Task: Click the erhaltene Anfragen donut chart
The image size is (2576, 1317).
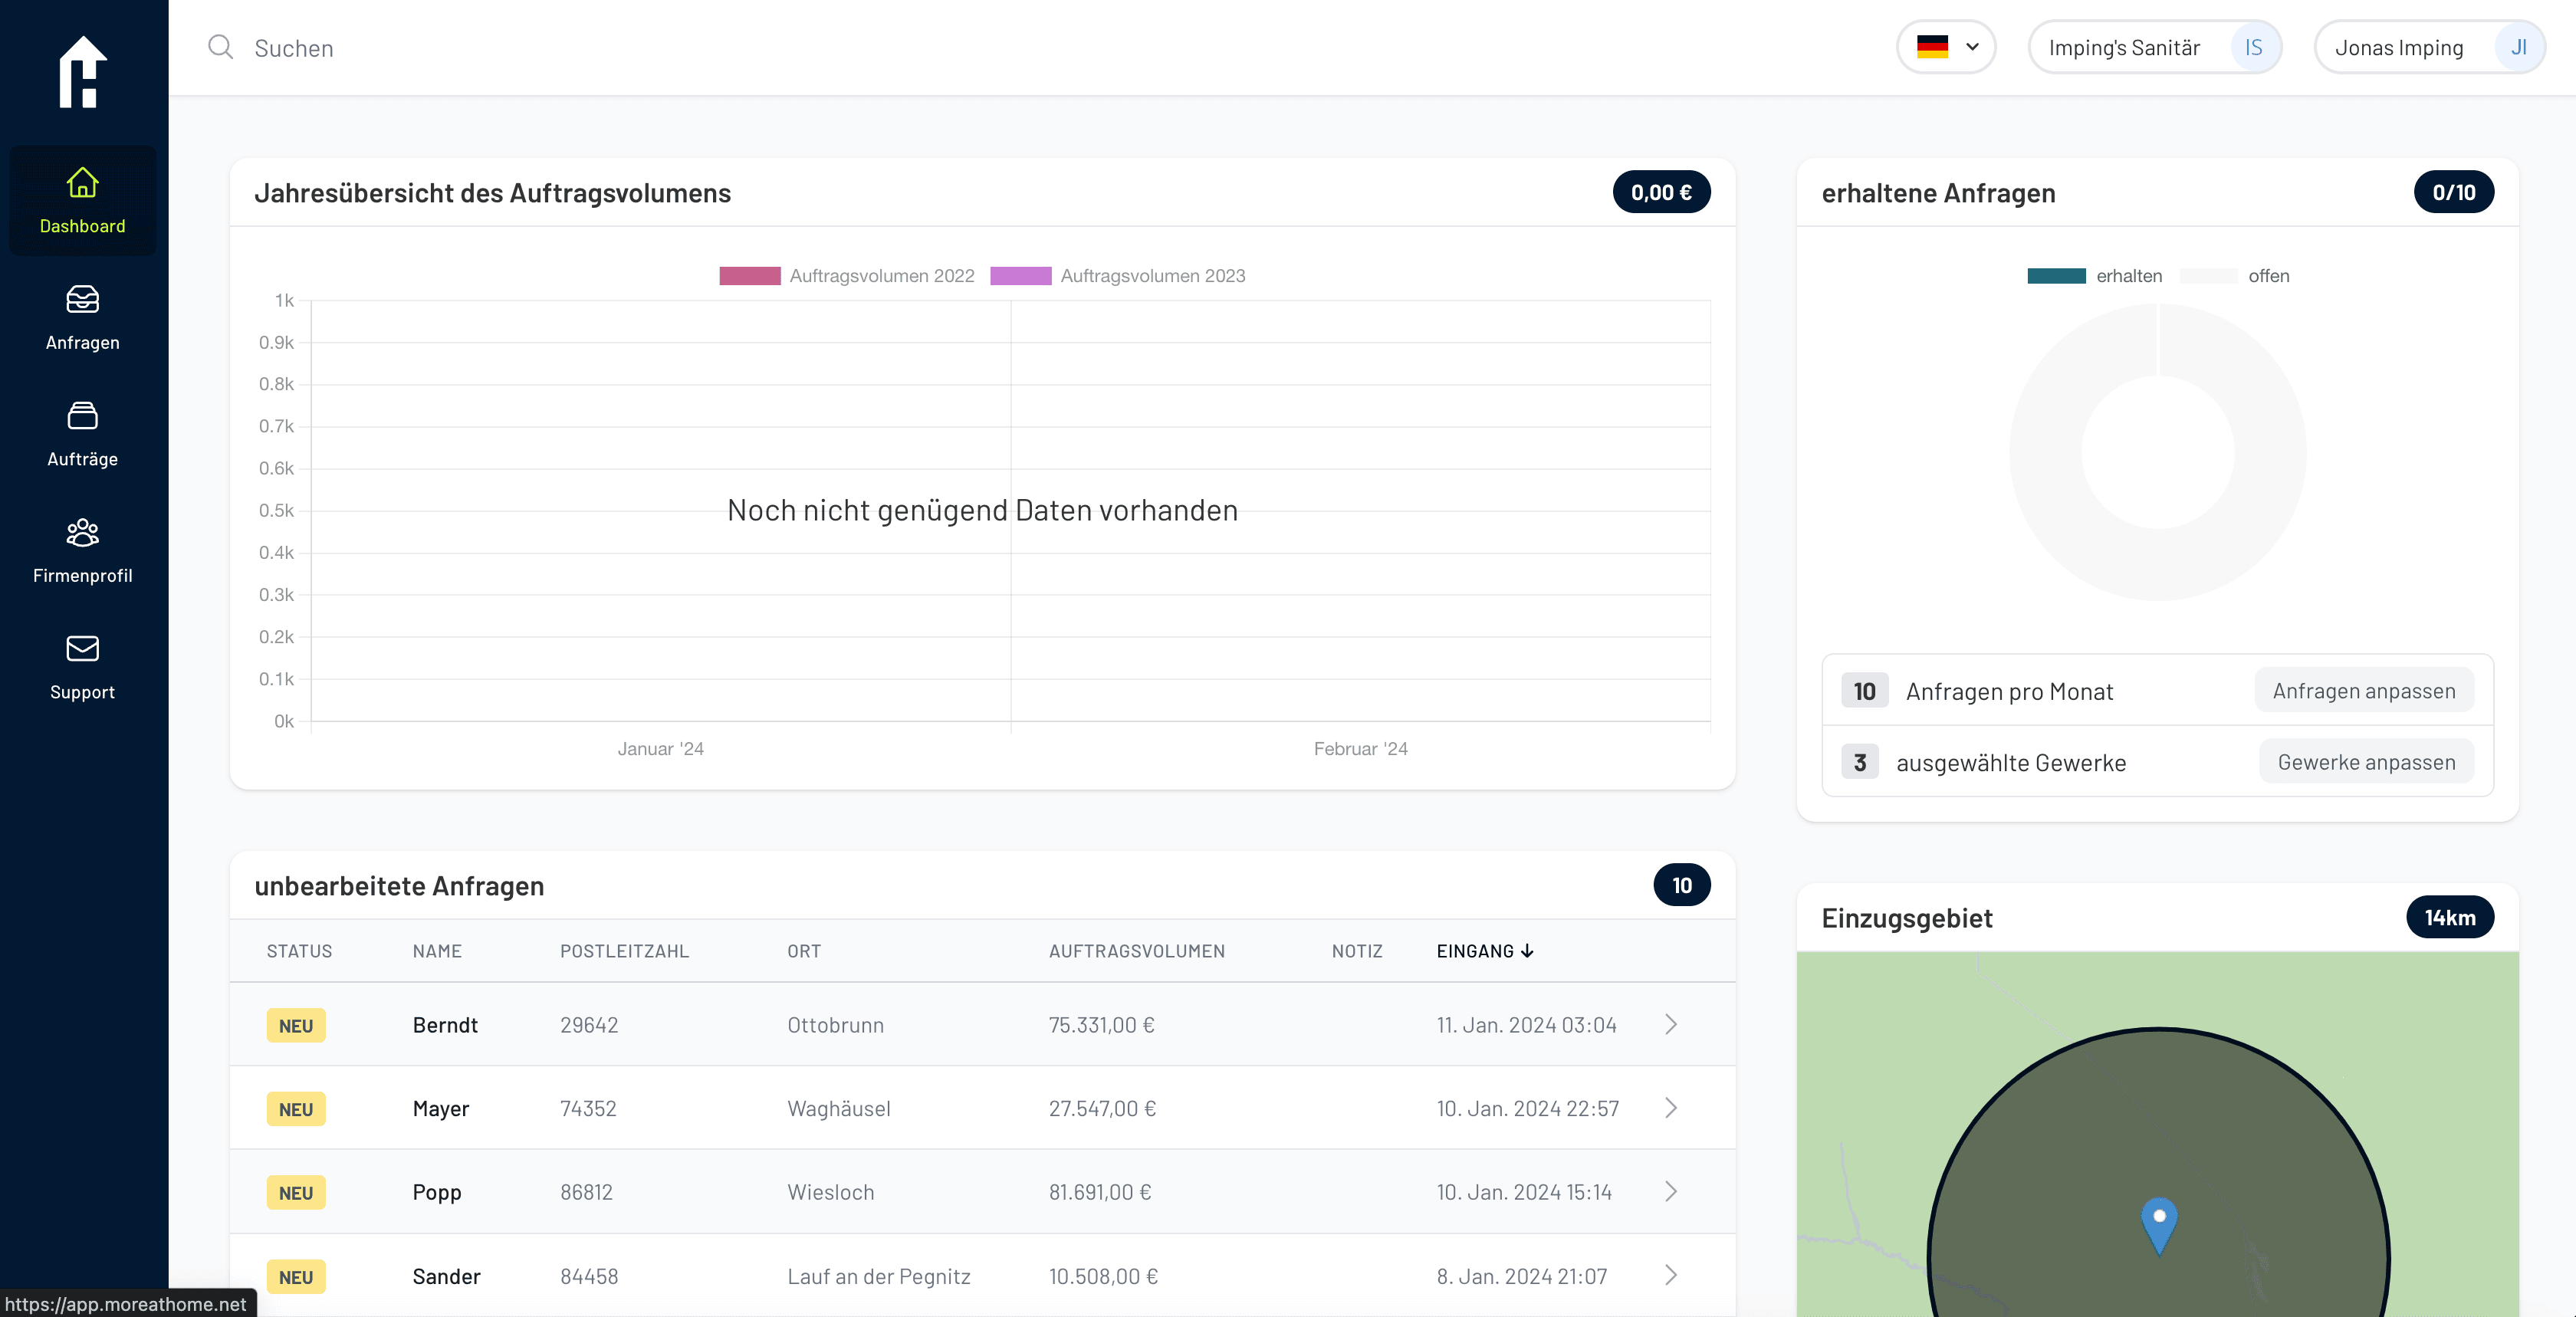Action: click(x=2158, y=452)
